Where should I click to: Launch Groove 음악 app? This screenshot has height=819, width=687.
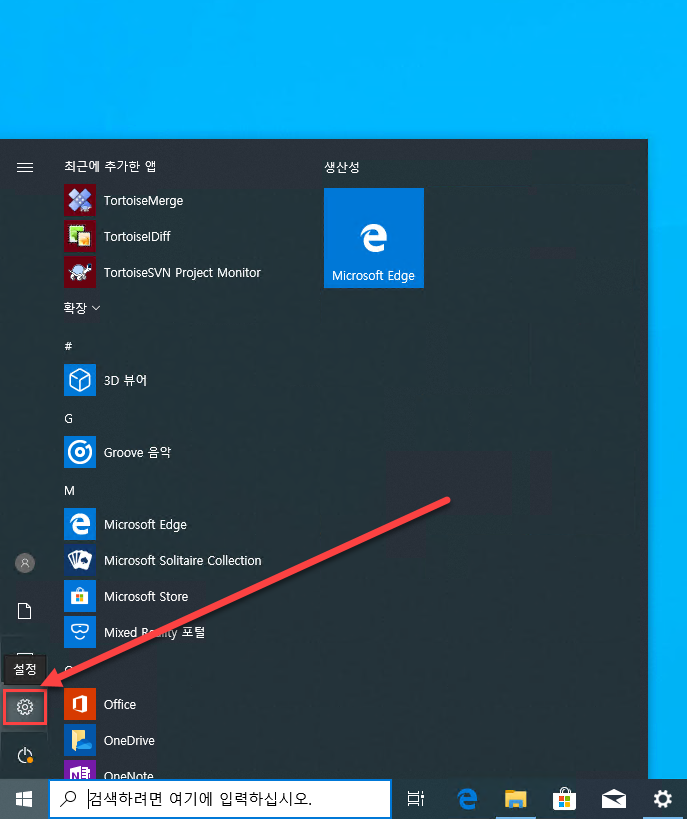118,452
